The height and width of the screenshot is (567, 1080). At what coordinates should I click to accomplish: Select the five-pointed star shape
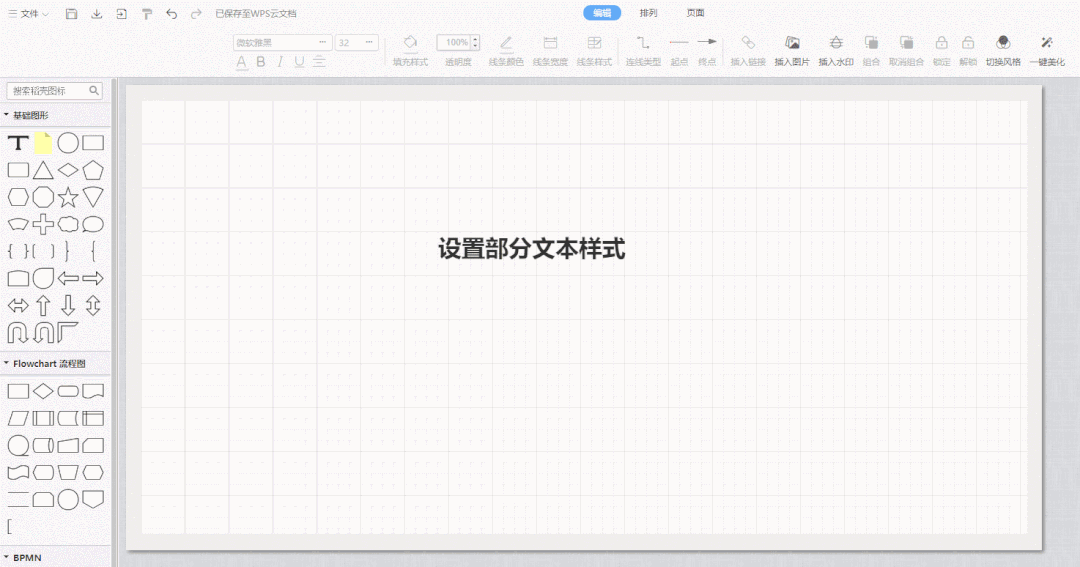(68, 198)
